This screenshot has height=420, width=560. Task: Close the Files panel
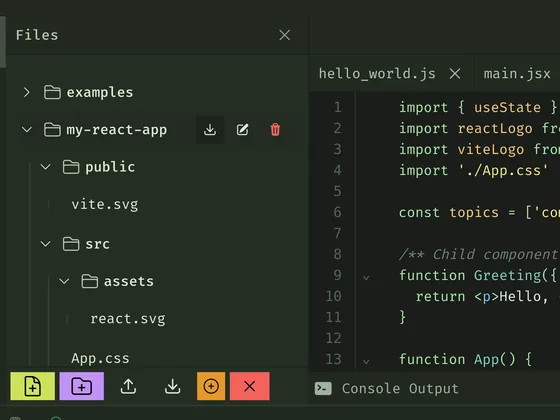(284, 35)
